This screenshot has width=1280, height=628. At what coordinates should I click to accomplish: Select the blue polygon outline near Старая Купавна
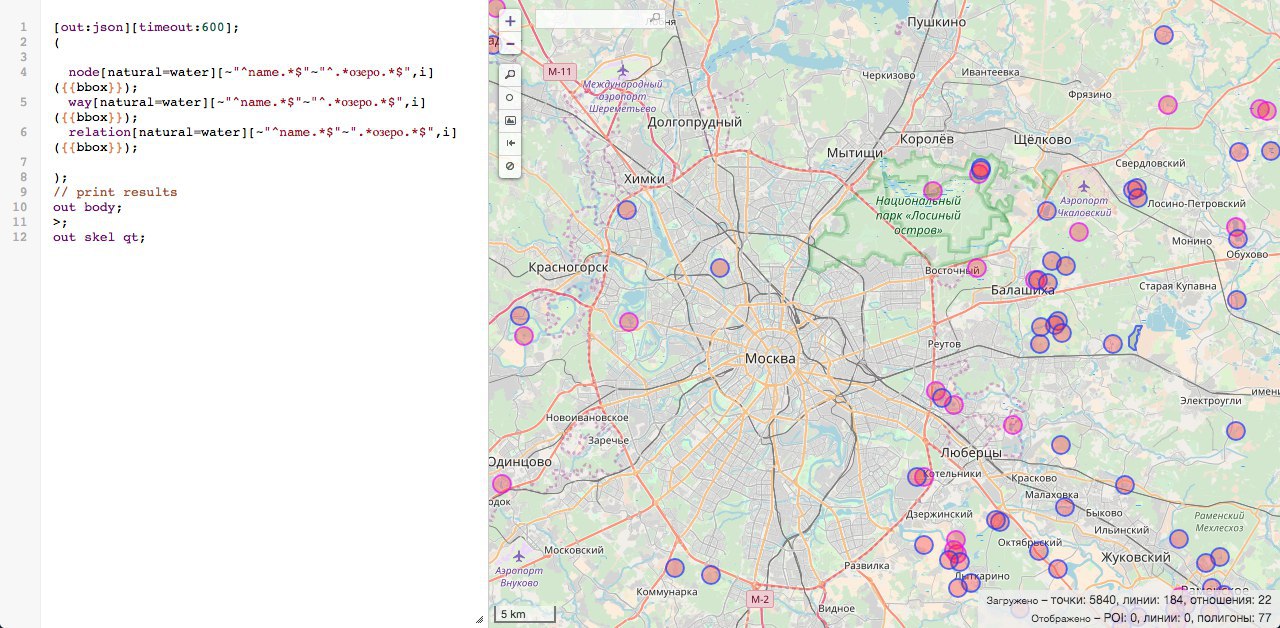tap(1135, 337)
